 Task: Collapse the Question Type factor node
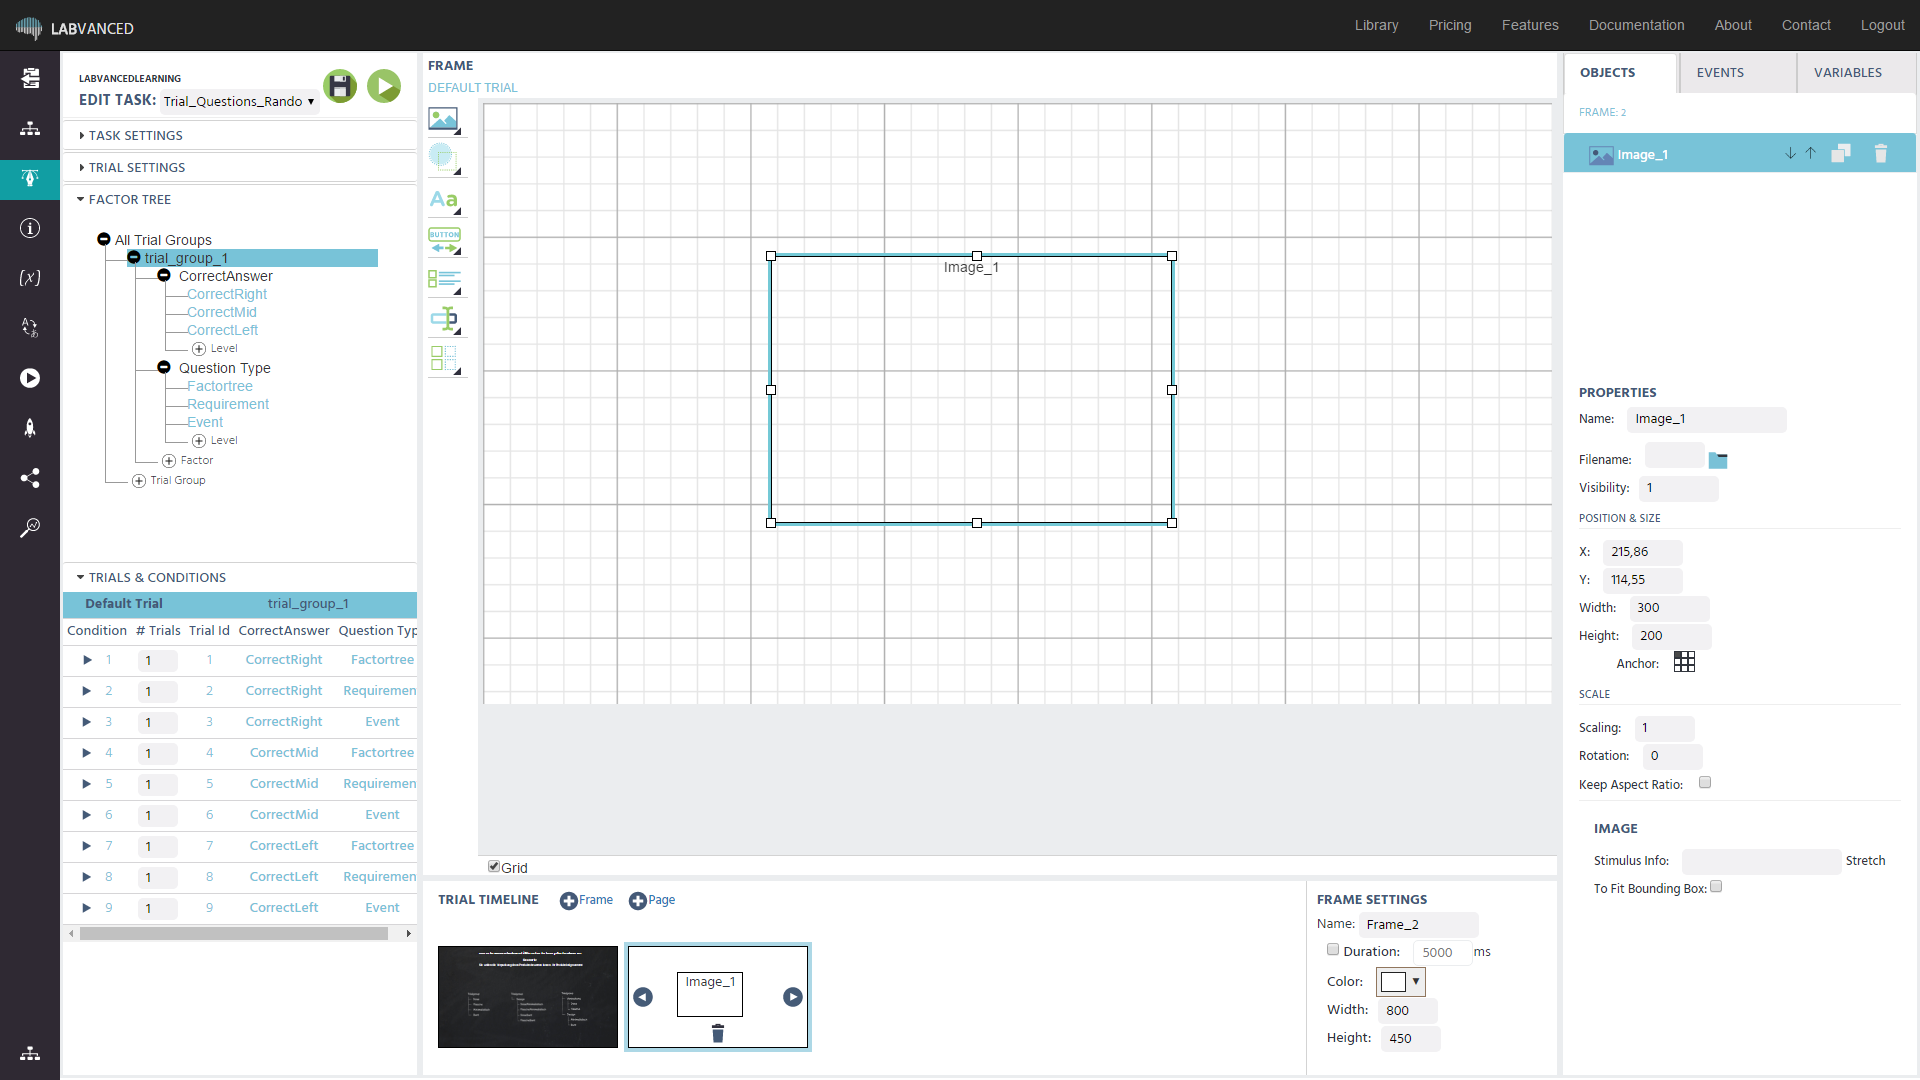click(164, 368)
